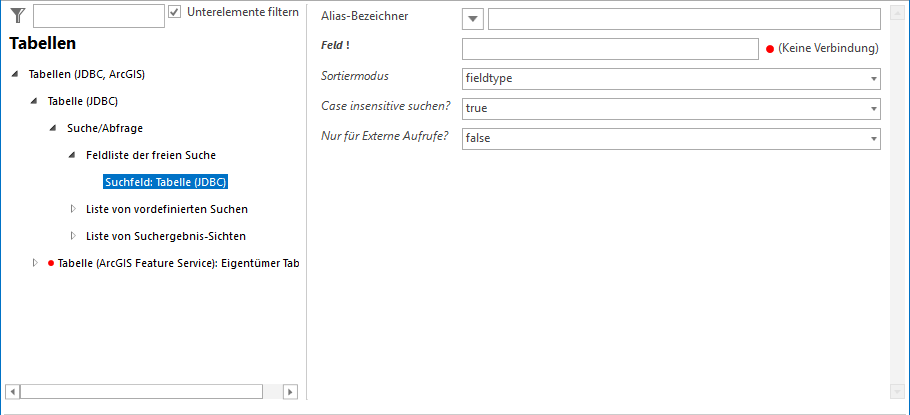Toggle the Unterelemente filtern checkbox
Image resolution: width=910 pixels, height=415 pixels.
pos(175,12)
